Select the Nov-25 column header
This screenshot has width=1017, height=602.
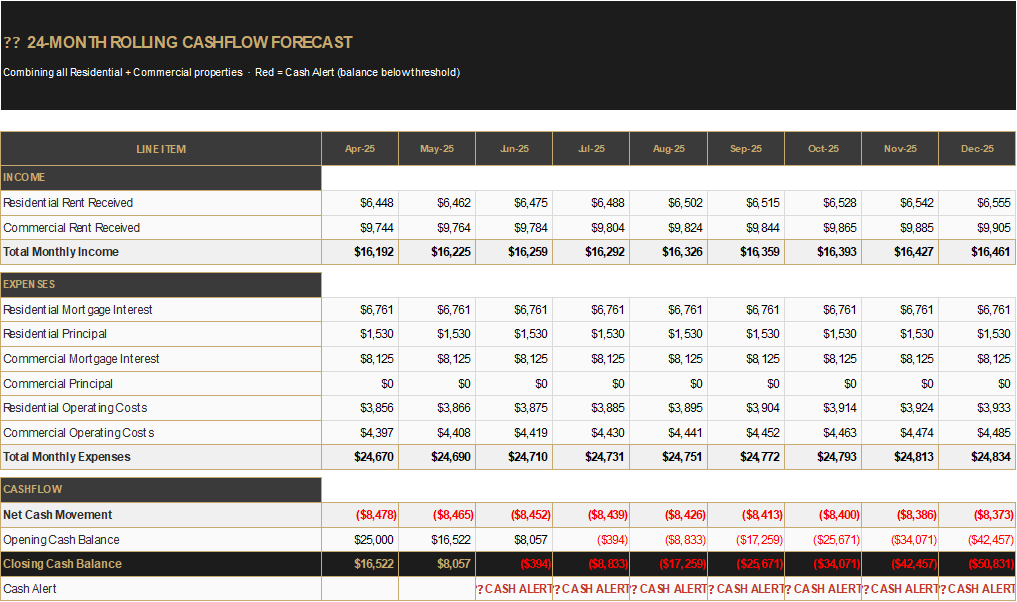point(900,149)
